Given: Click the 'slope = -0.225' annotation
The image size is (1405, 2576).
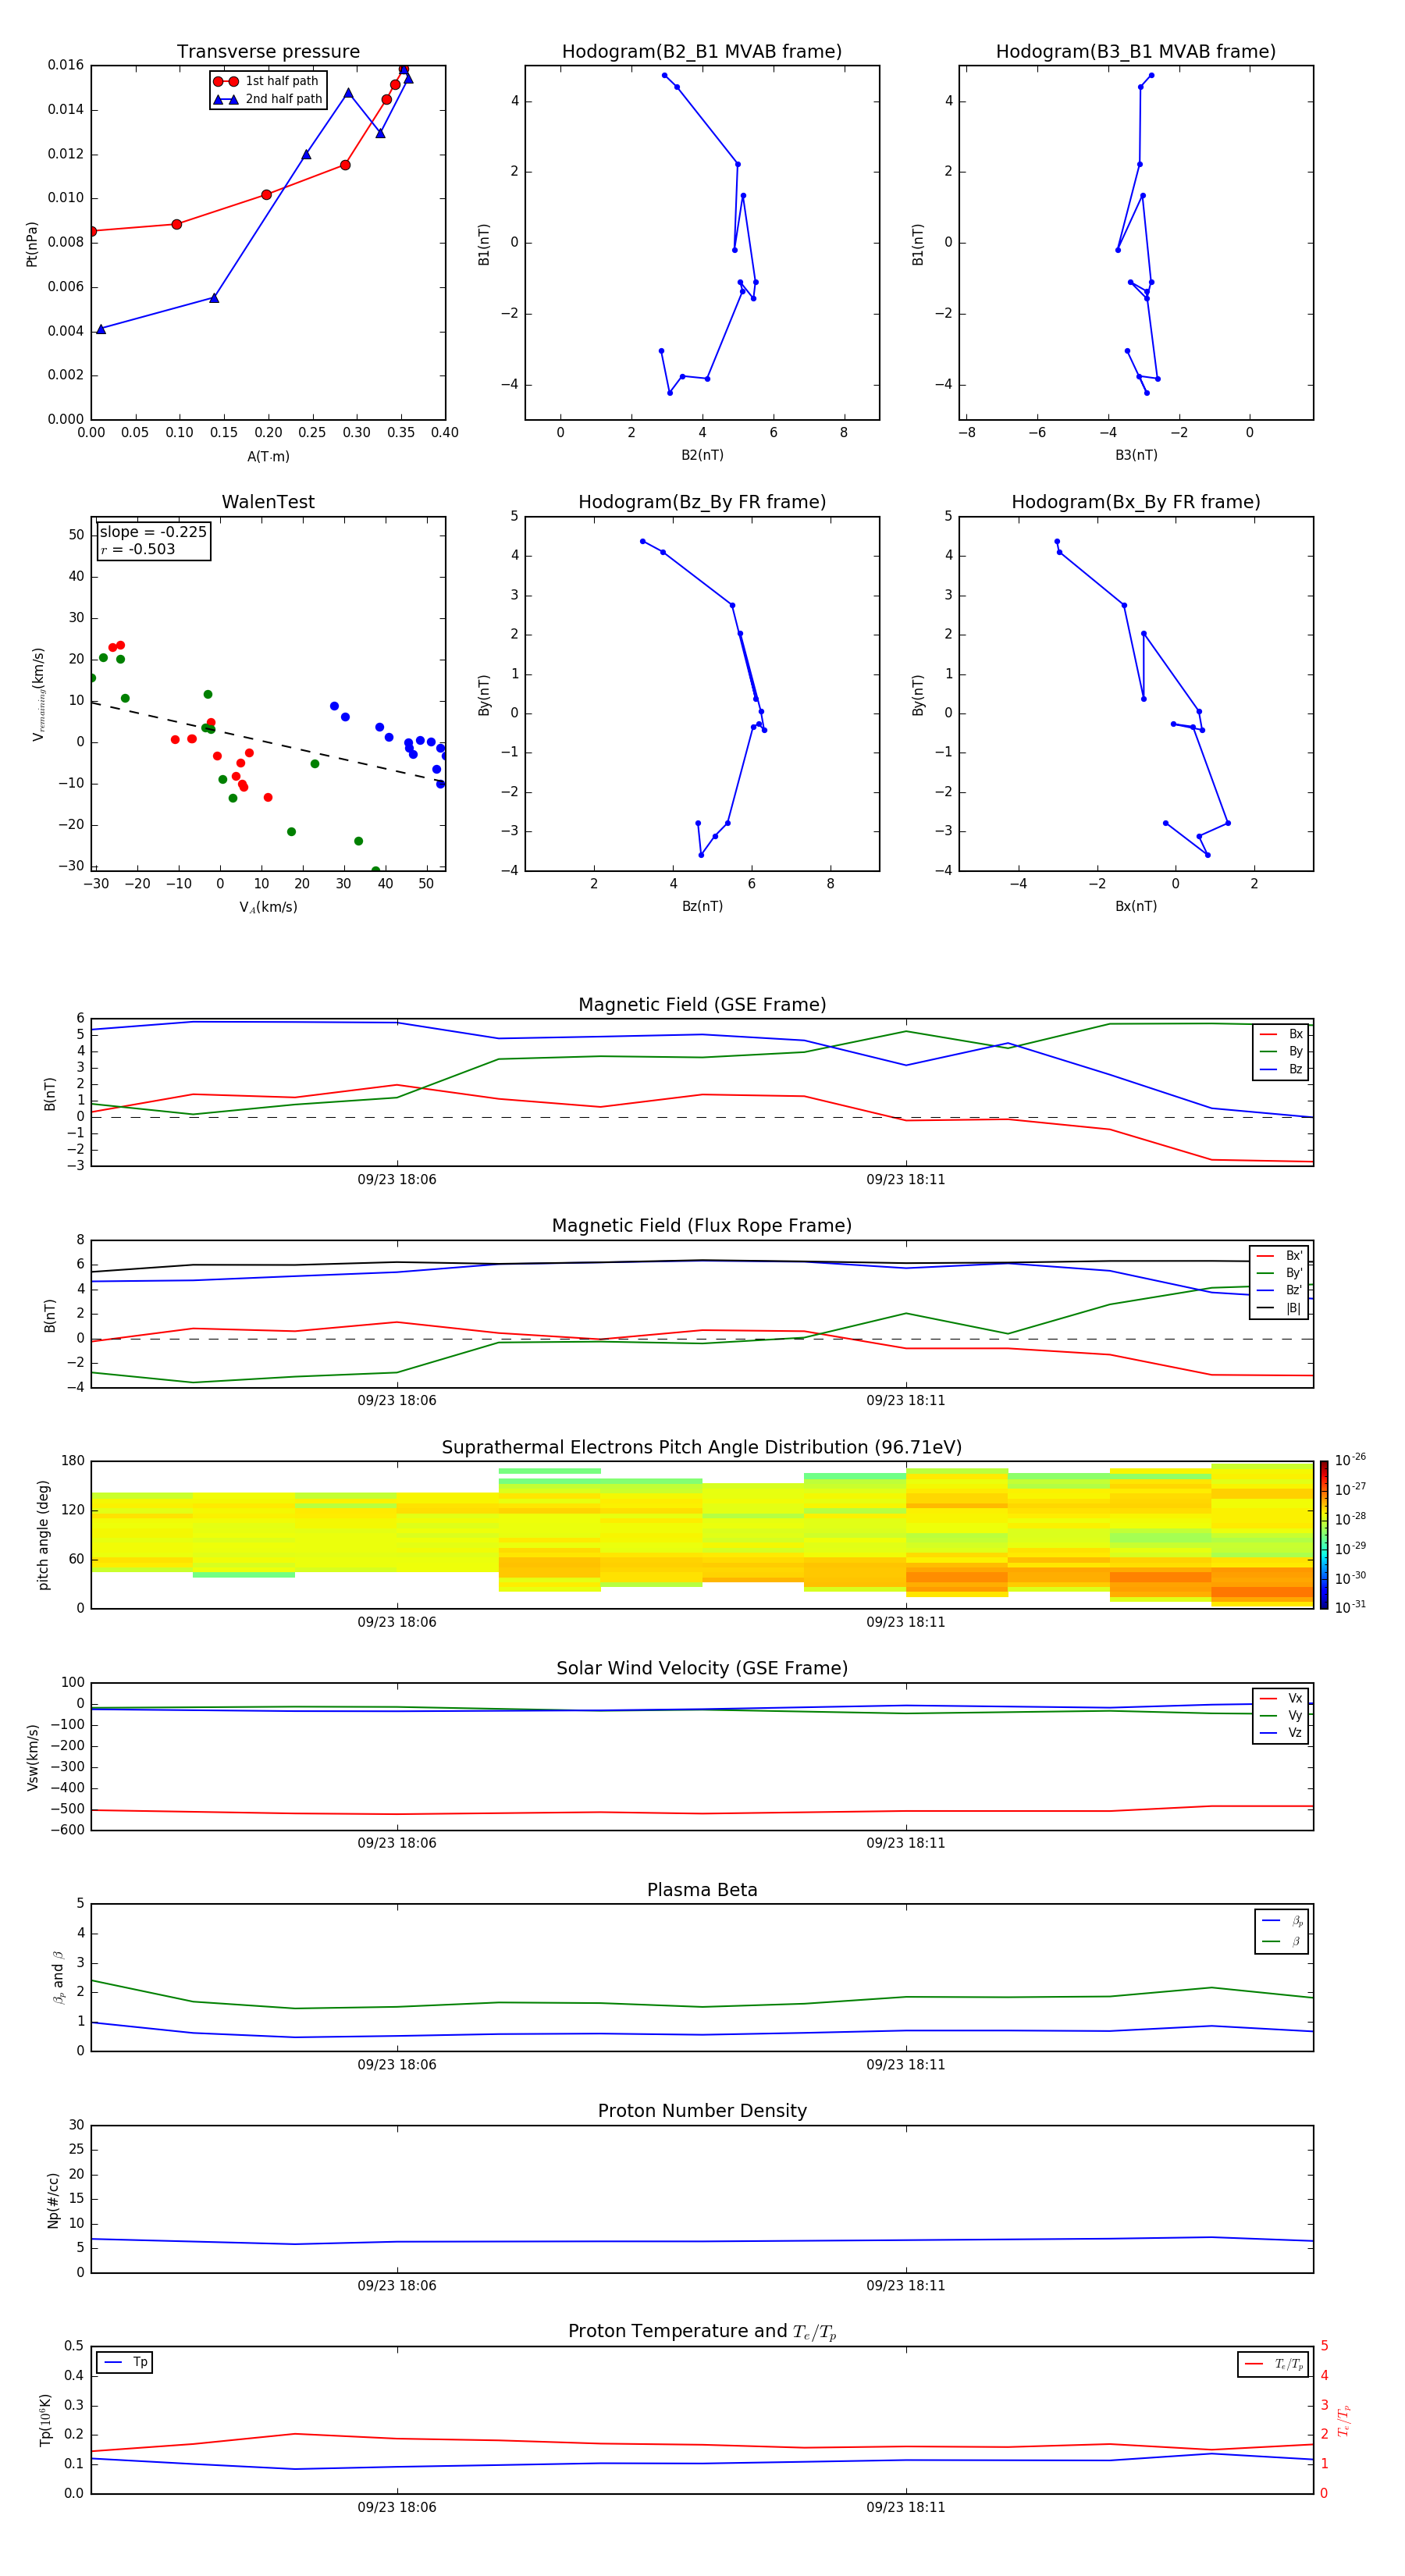Looking at the screenshot, I should (153, 532).
